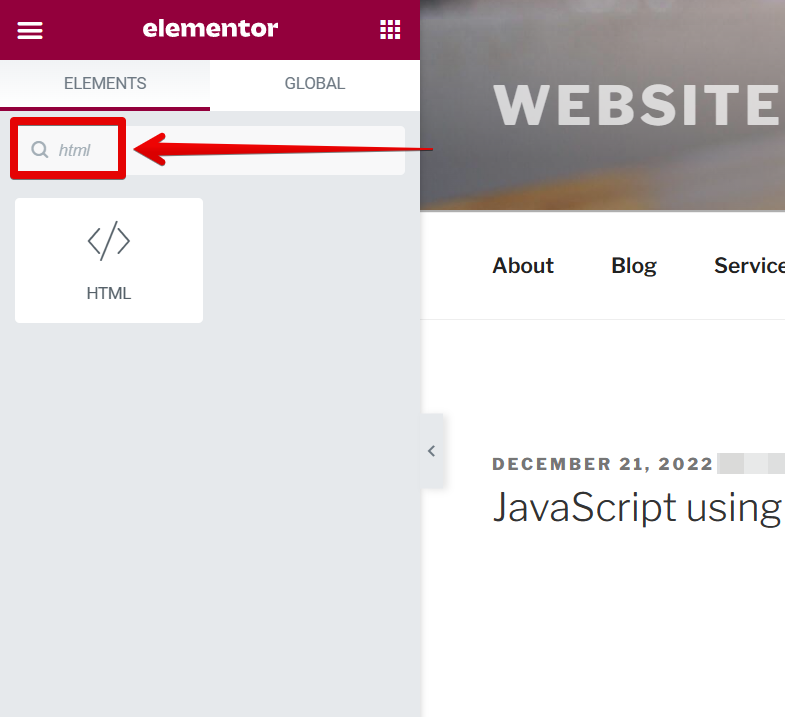Switch to the Global tab
The height and width of the screenshot is (717, 785).
(315, 84)
